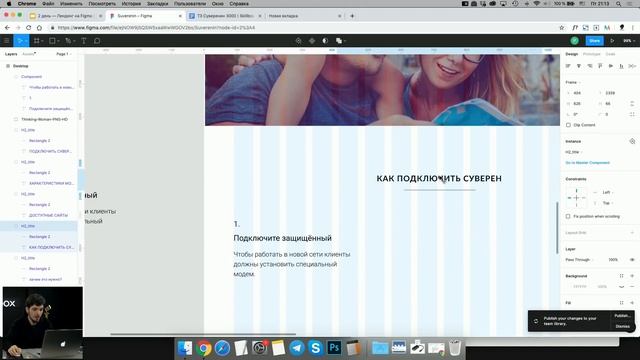The width and height of the screenshot is (640, 360).
Task: Collapse the Component layer in Layers panel
Action: point(16,77)
